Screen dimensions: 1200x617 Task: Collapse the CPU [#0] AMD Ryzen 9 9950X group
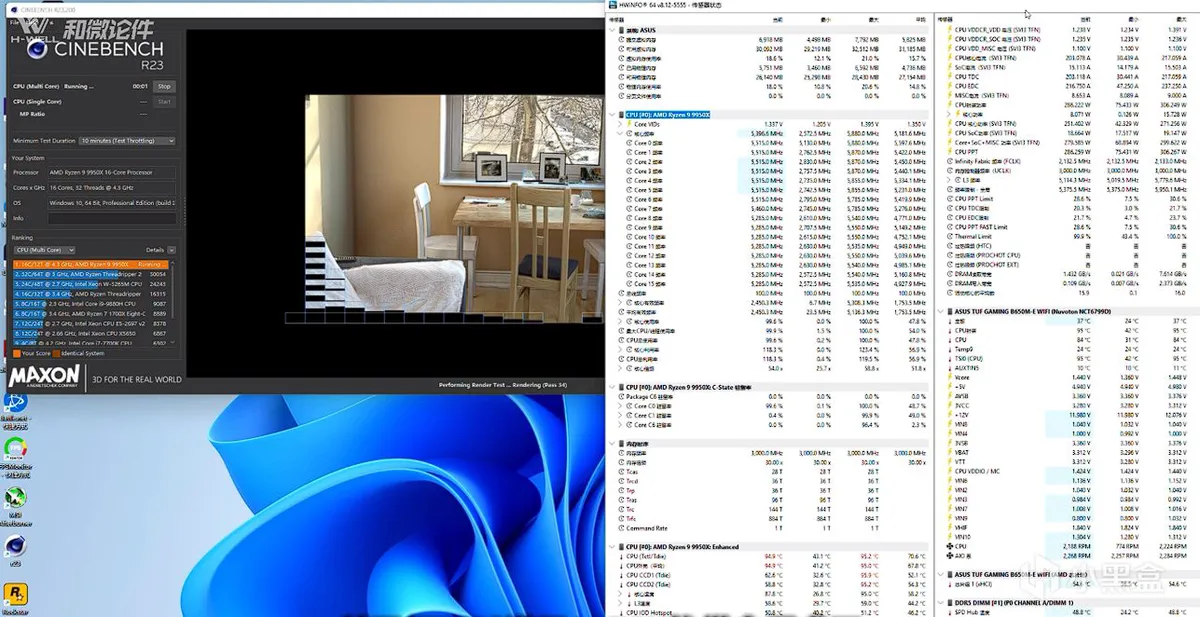pyautogui.click(x=614, y=115)
